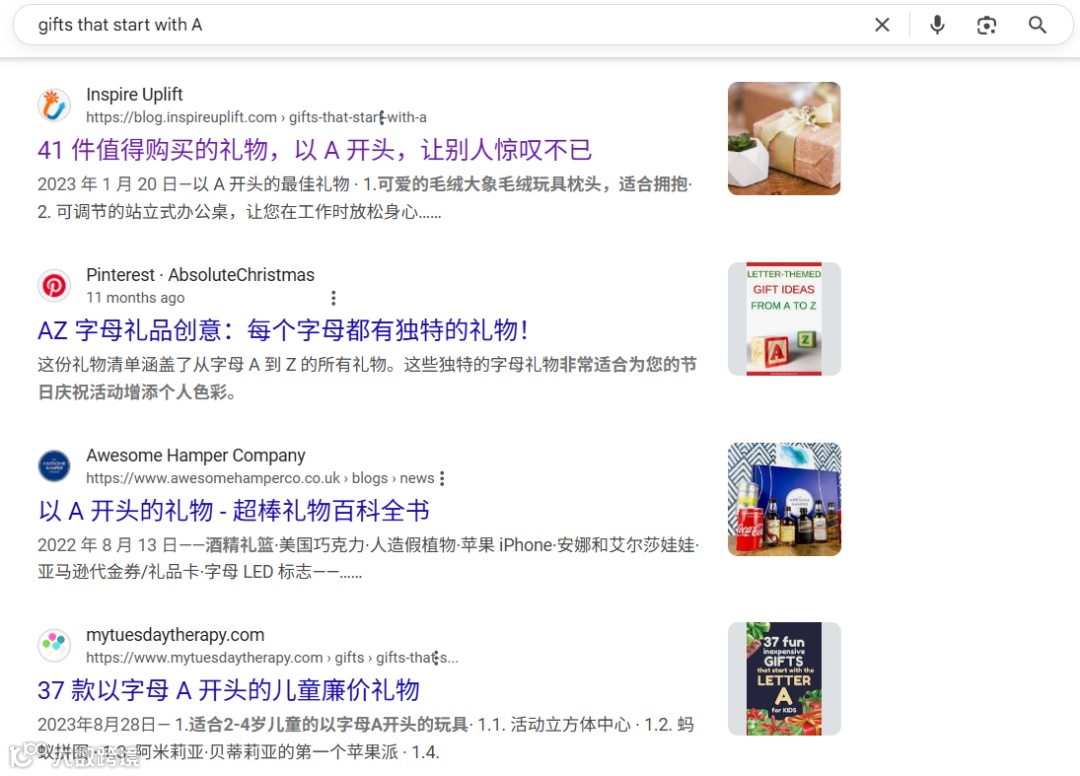This screenshot has height=776, width=1080.
Task: Open the '以 A 开头的礼物' hamper link
Action: 234,511
